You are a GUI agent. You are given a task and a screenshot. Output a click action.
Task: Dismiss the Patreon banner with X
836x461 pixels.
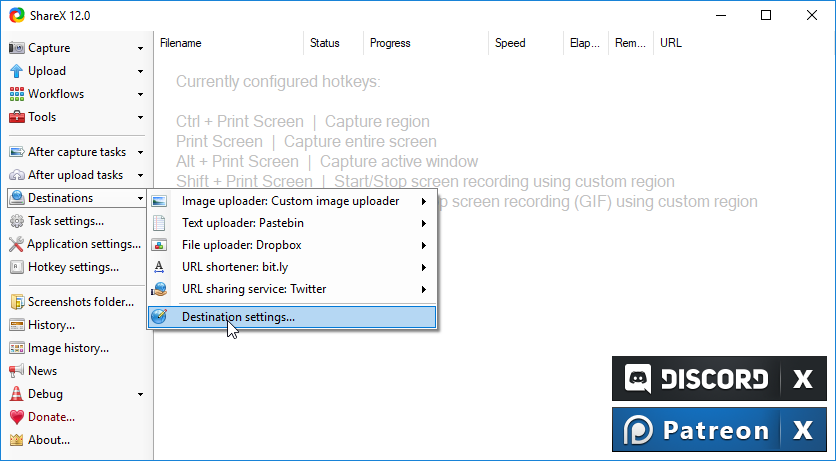click(803, 430)
